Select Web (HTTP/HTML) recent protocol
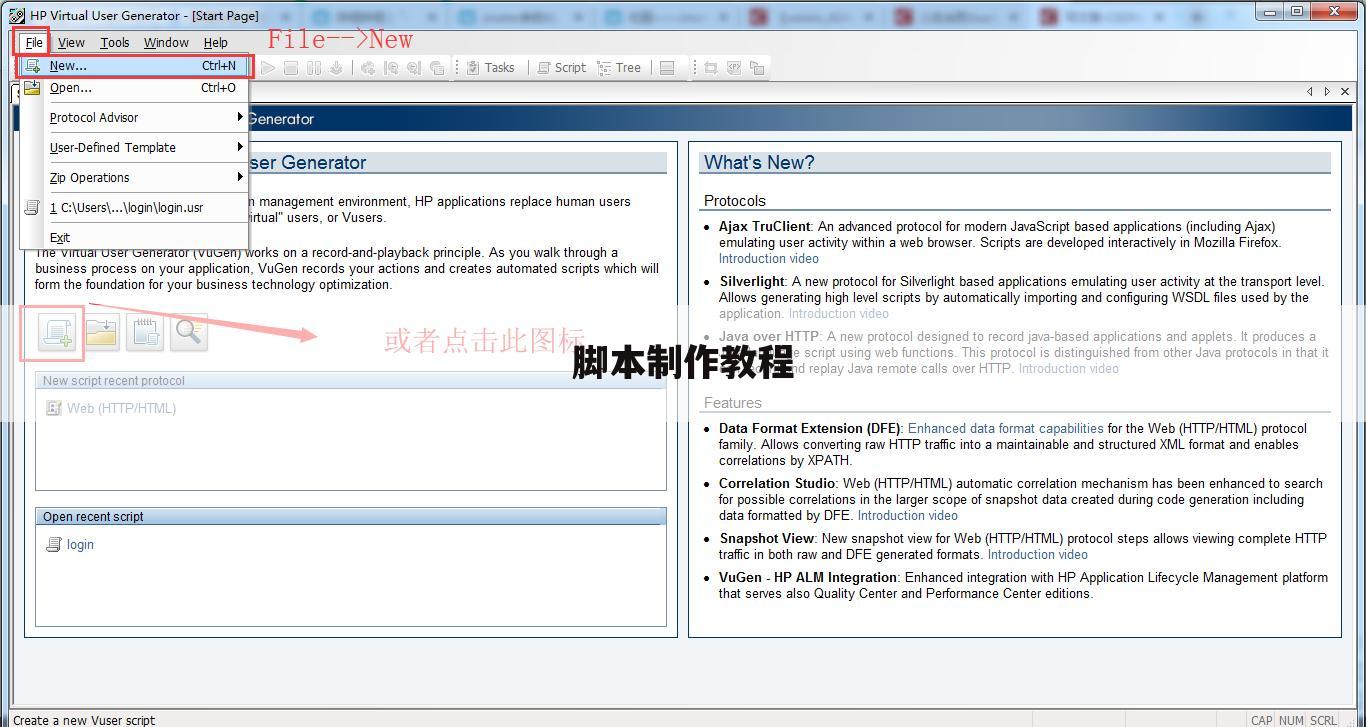1366x727 pixels. pyautogui.click(x=120, y=408)
